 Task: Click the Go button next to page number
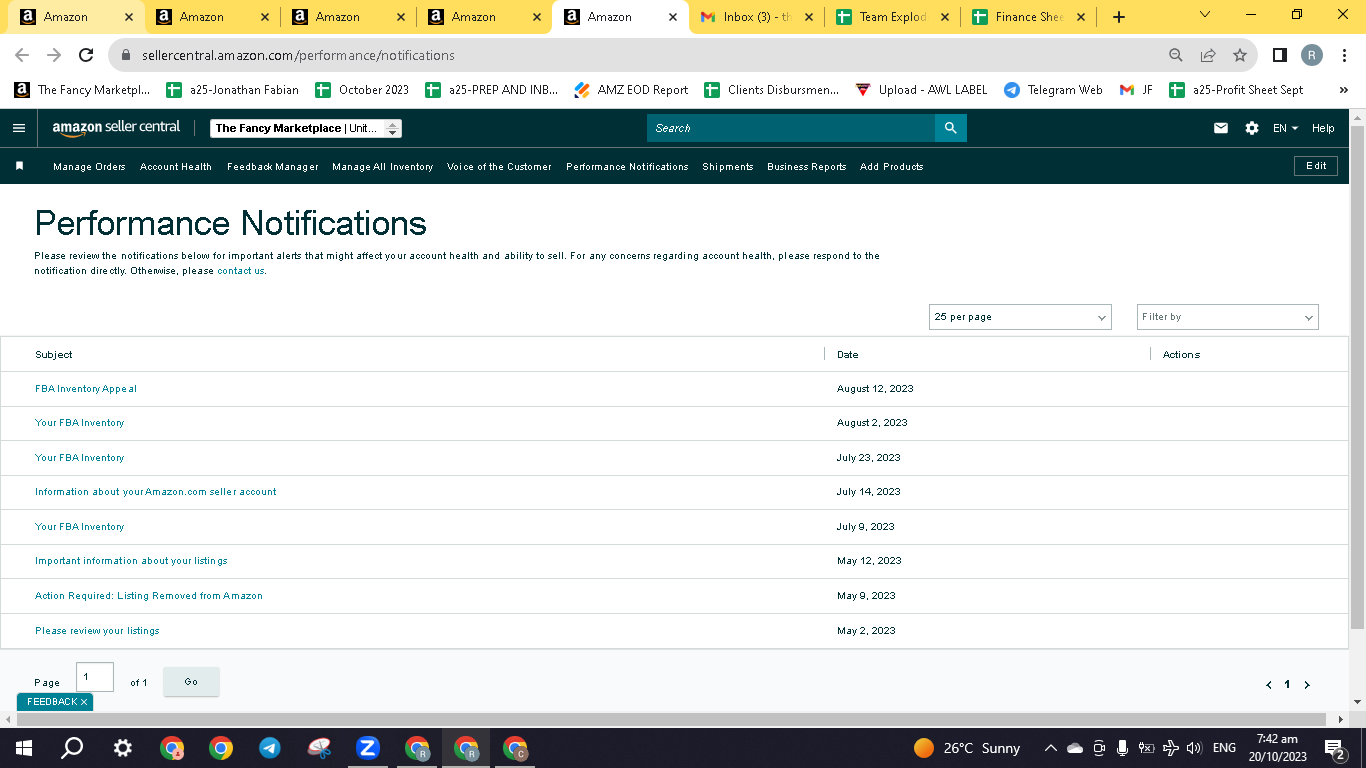(x=191, y=682)
